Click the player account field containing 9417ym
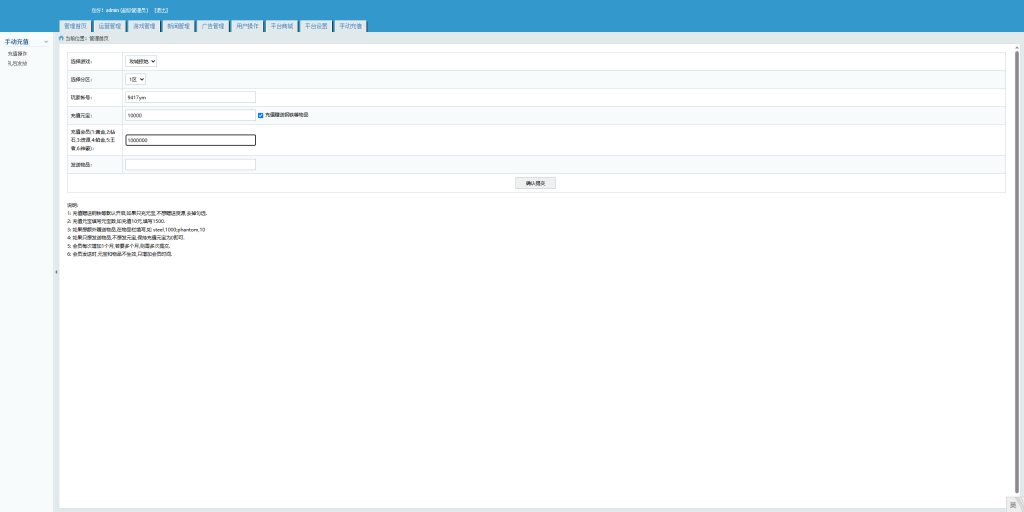Screen dimensions: 1024x512 point(190,97)
